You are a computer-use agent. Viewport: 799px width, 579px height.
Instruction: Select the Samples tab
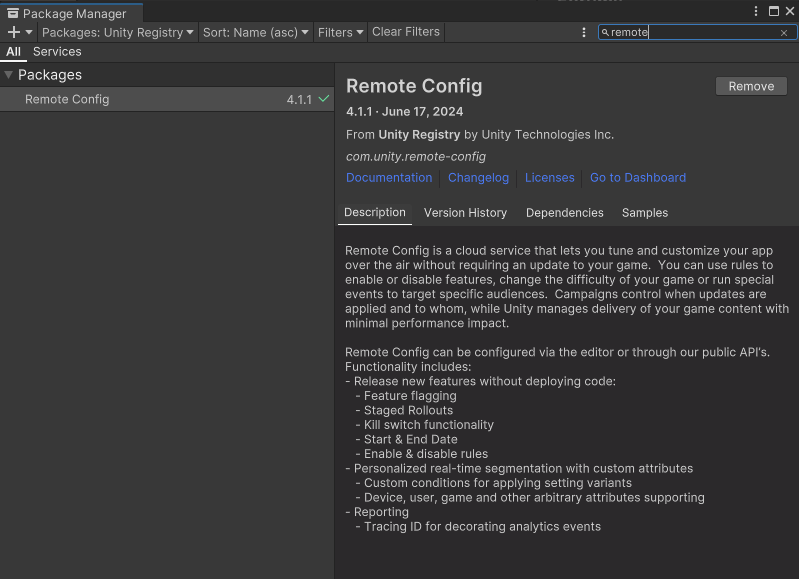pos(645,213)
